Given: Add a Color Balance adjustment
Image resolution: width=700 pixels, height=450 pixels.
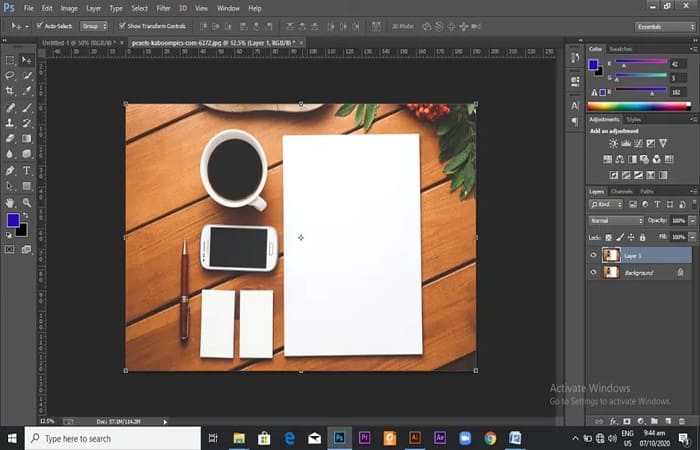Looking at the screenshot, I should tap(620, 159).
